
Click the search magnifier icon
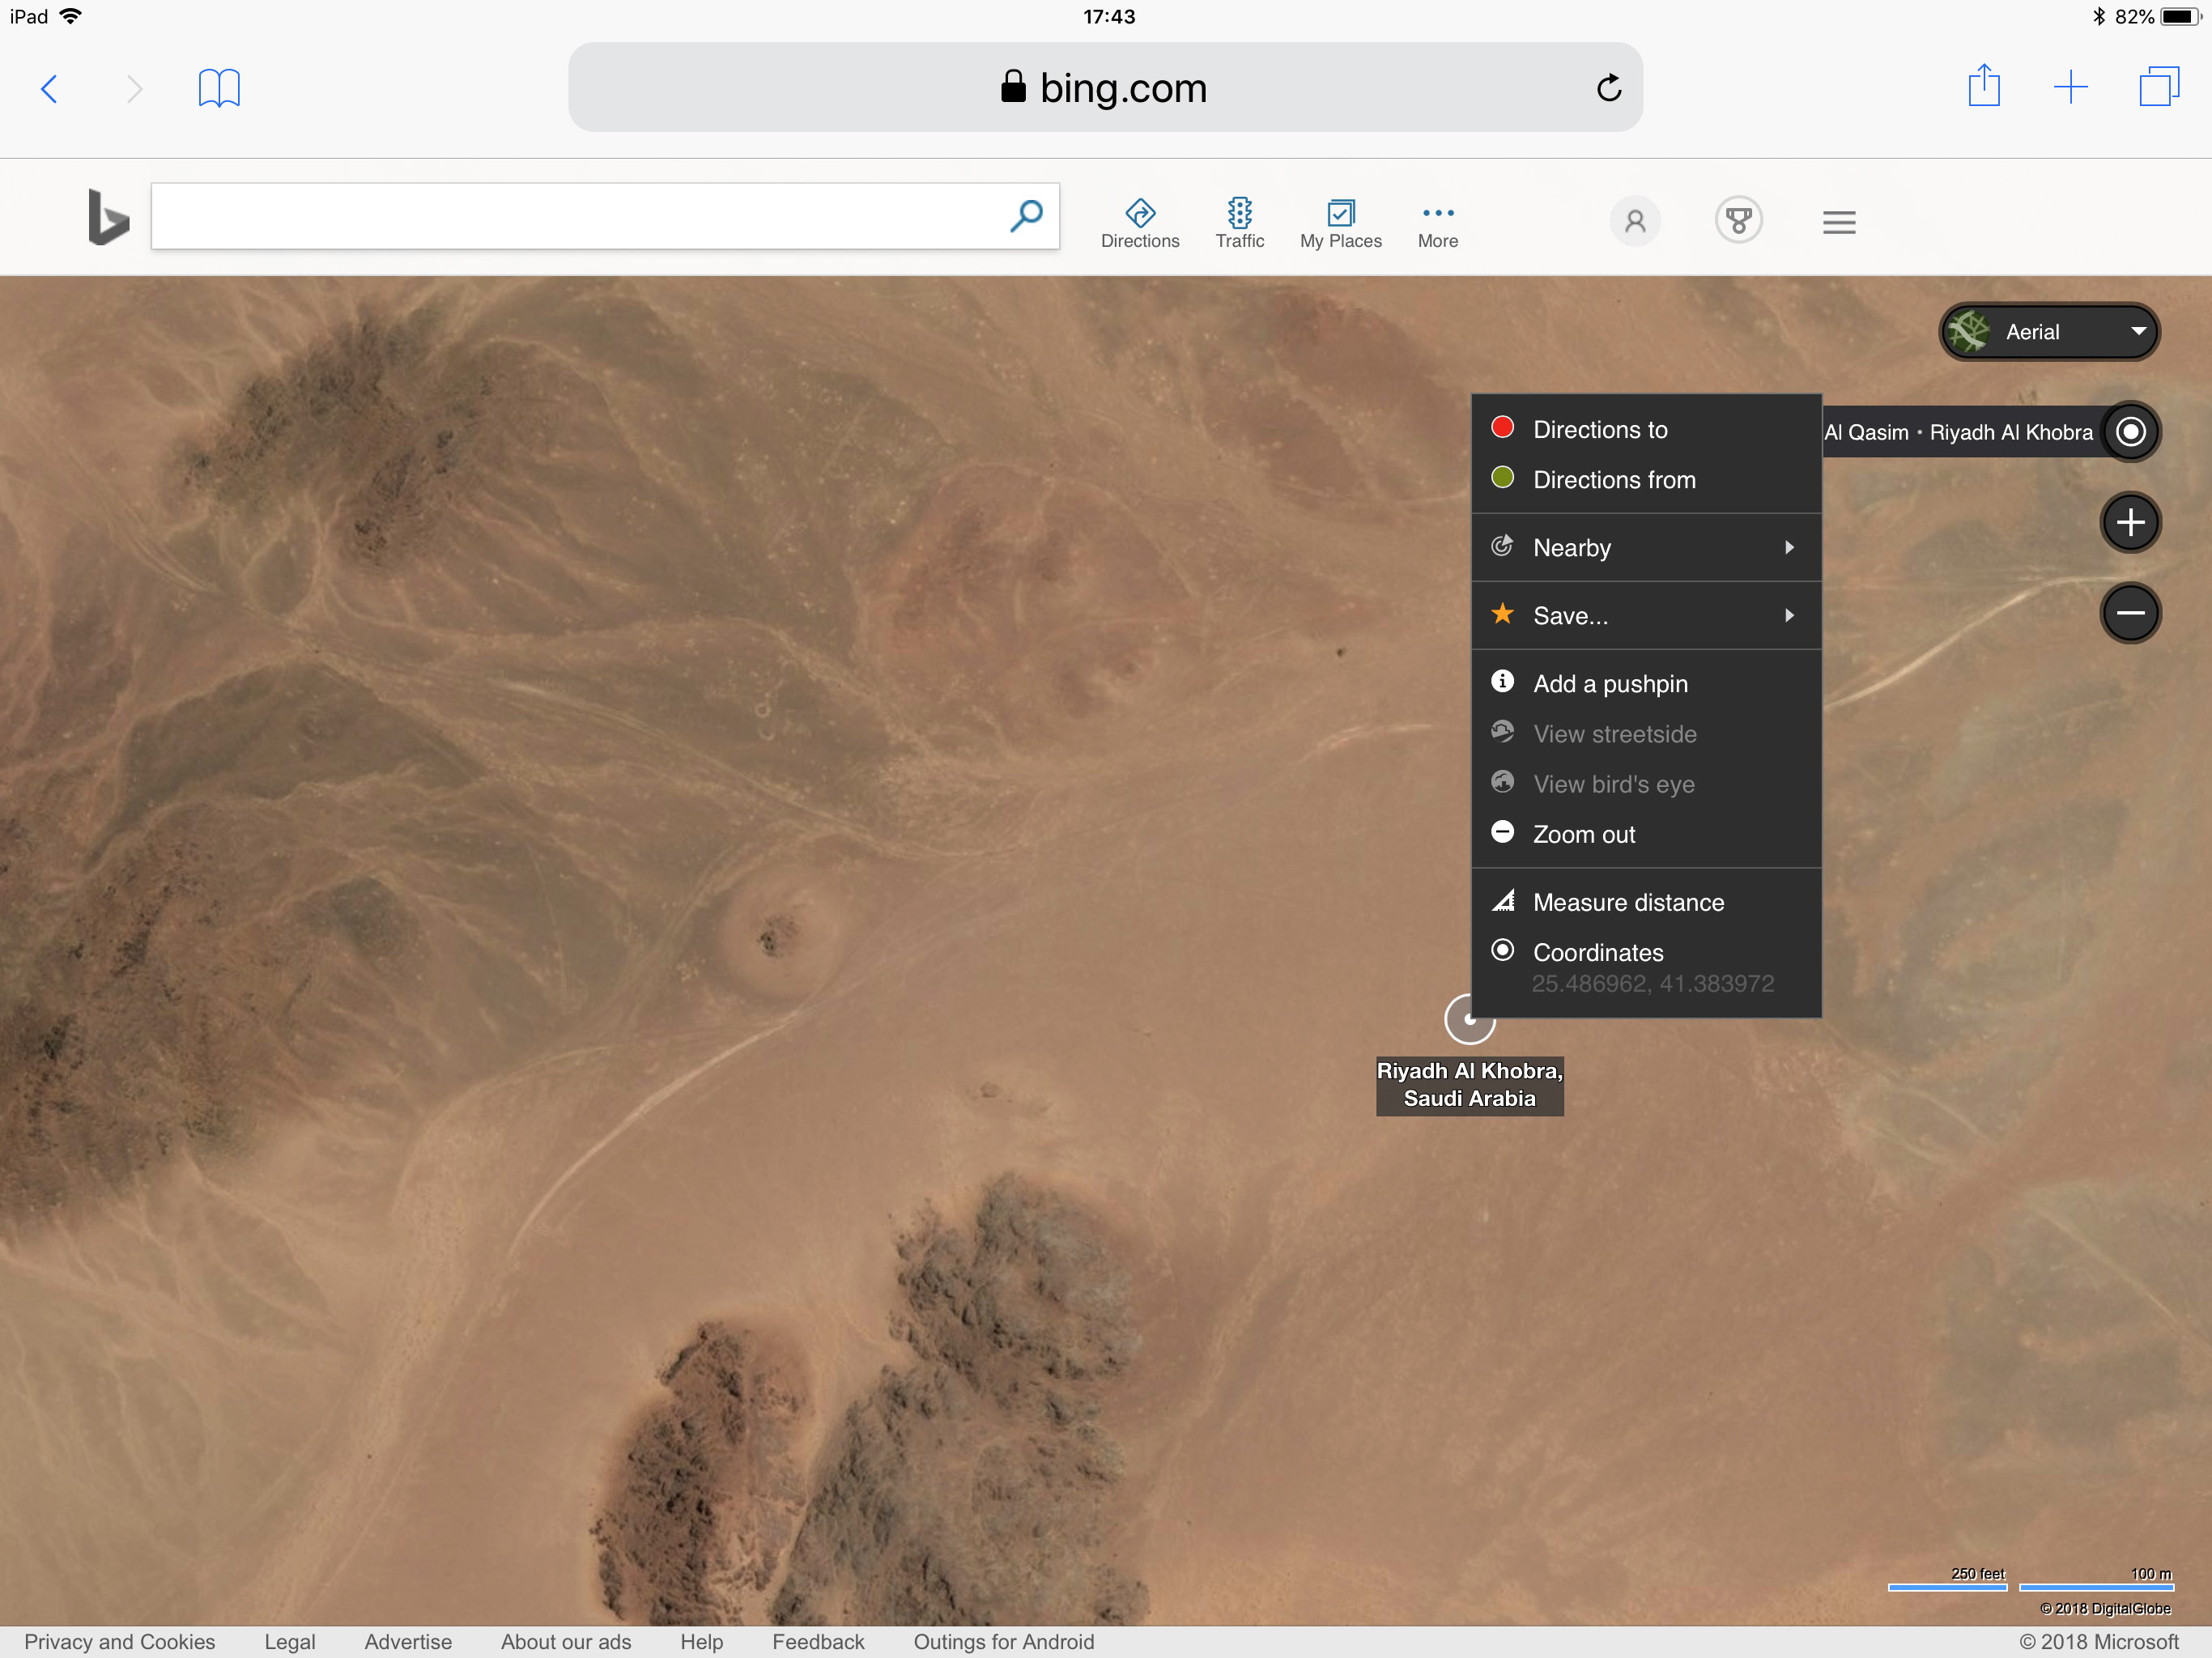coord(1026,216)
